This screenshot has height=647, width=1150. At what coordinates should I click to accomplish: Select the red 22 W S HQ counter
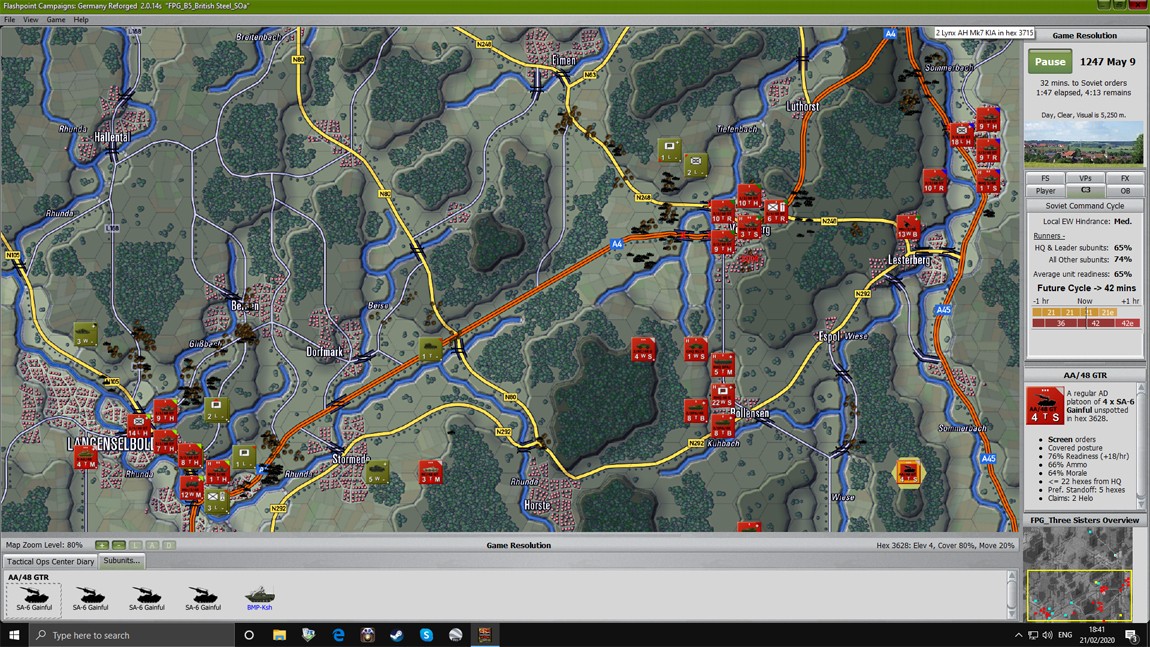click(722, 395)
